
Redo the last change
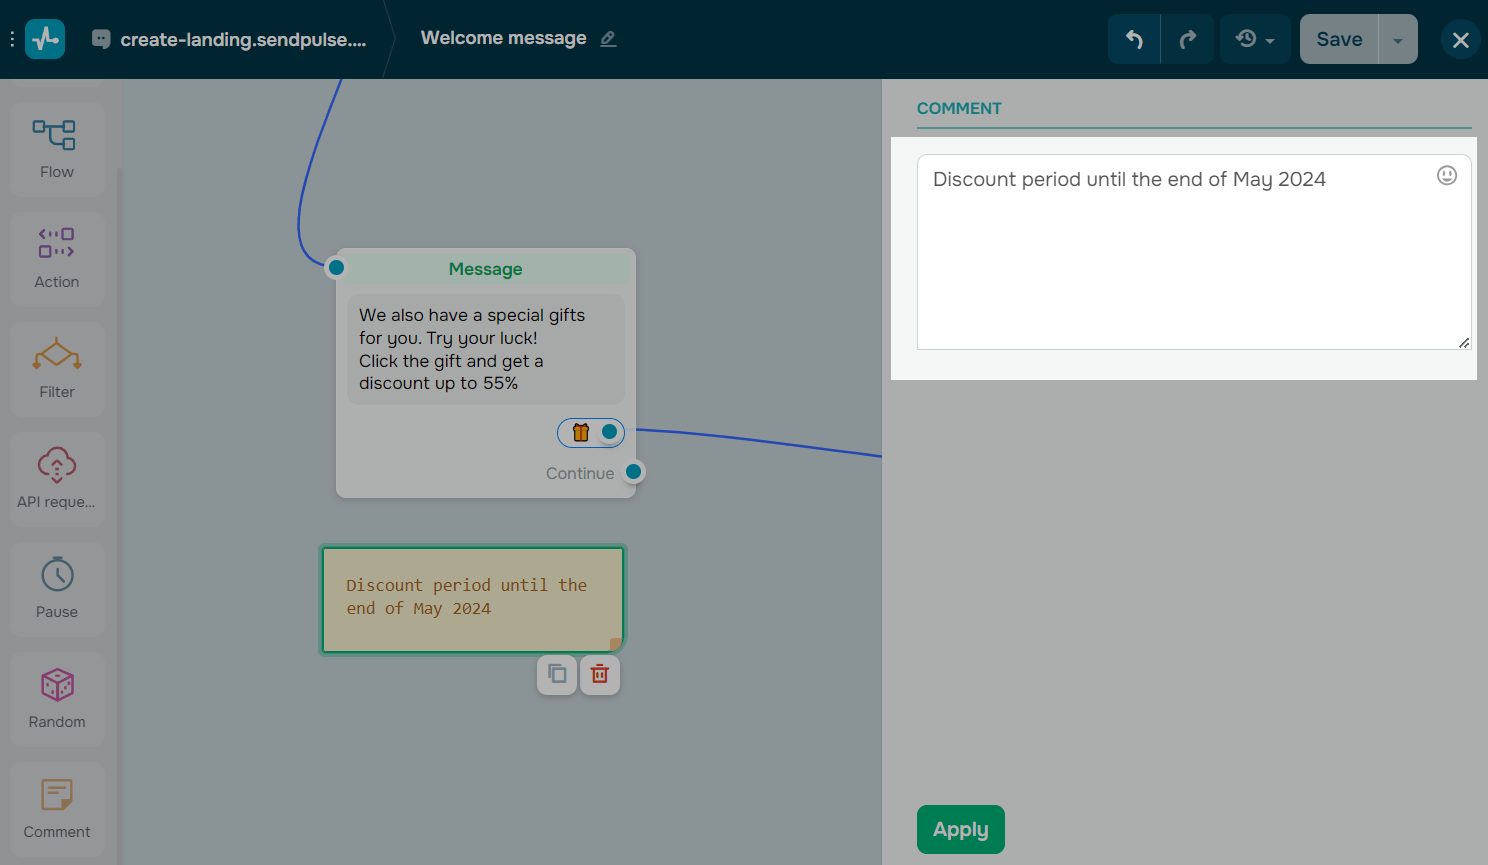(x=1187, y=38)
